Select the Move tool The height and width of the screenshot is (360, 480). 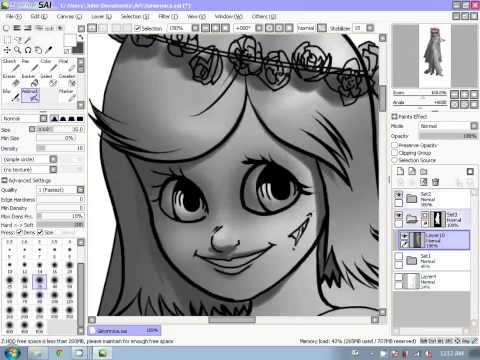7,50
